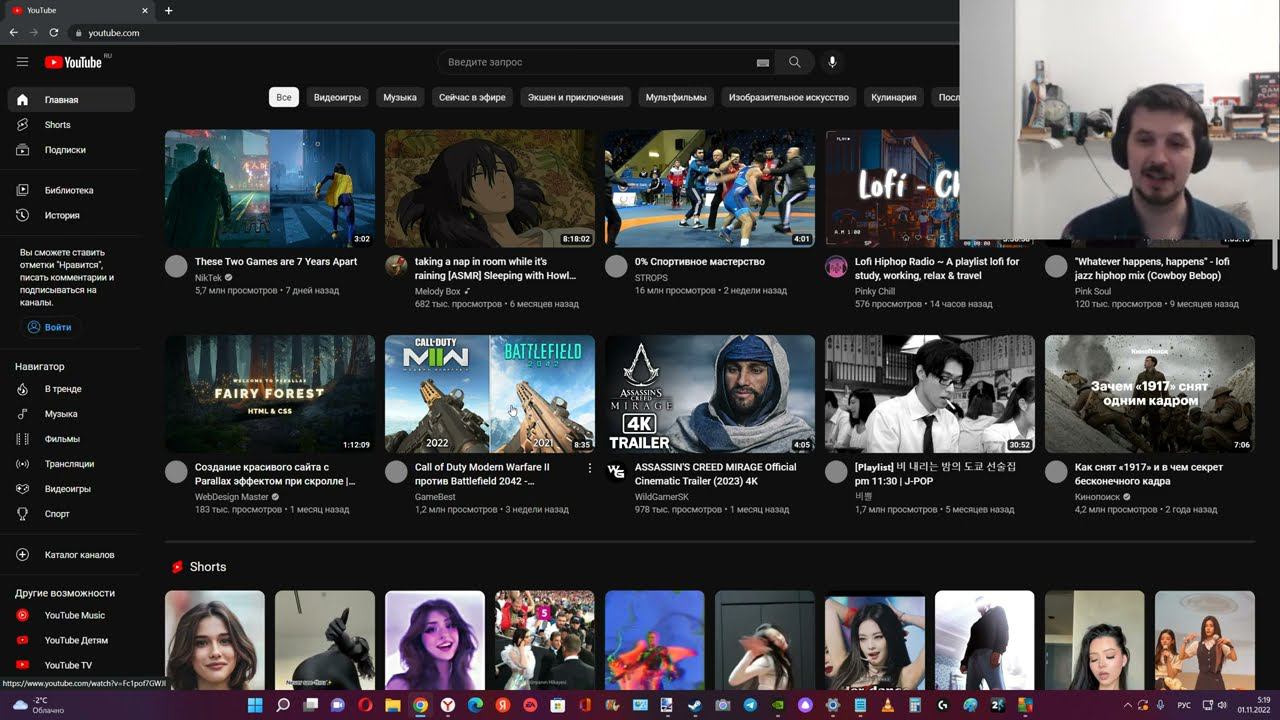Image resolution: width=1280 pixels, height=720 pixels.
Task: Open the weather widget on taskbar
Action: [x=38, y=706]
